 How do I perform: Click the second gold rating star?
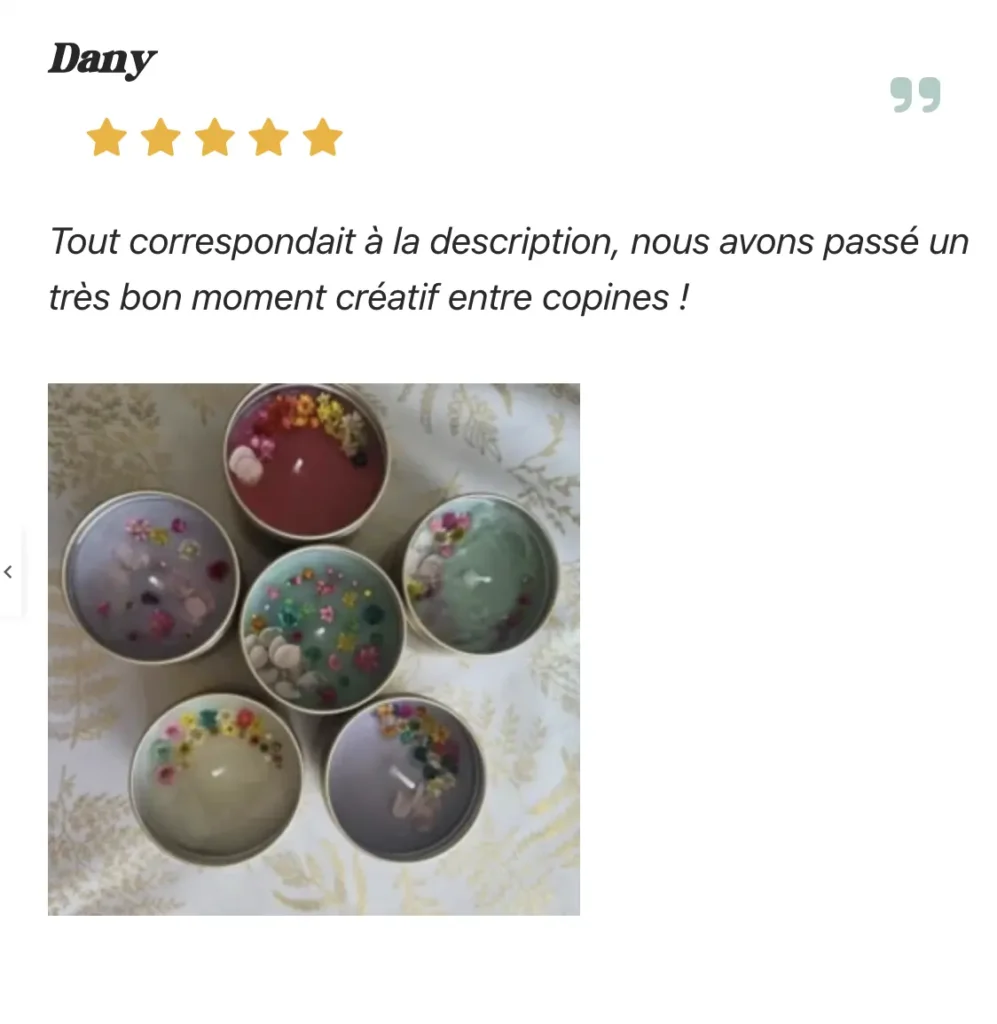[161, 137]
